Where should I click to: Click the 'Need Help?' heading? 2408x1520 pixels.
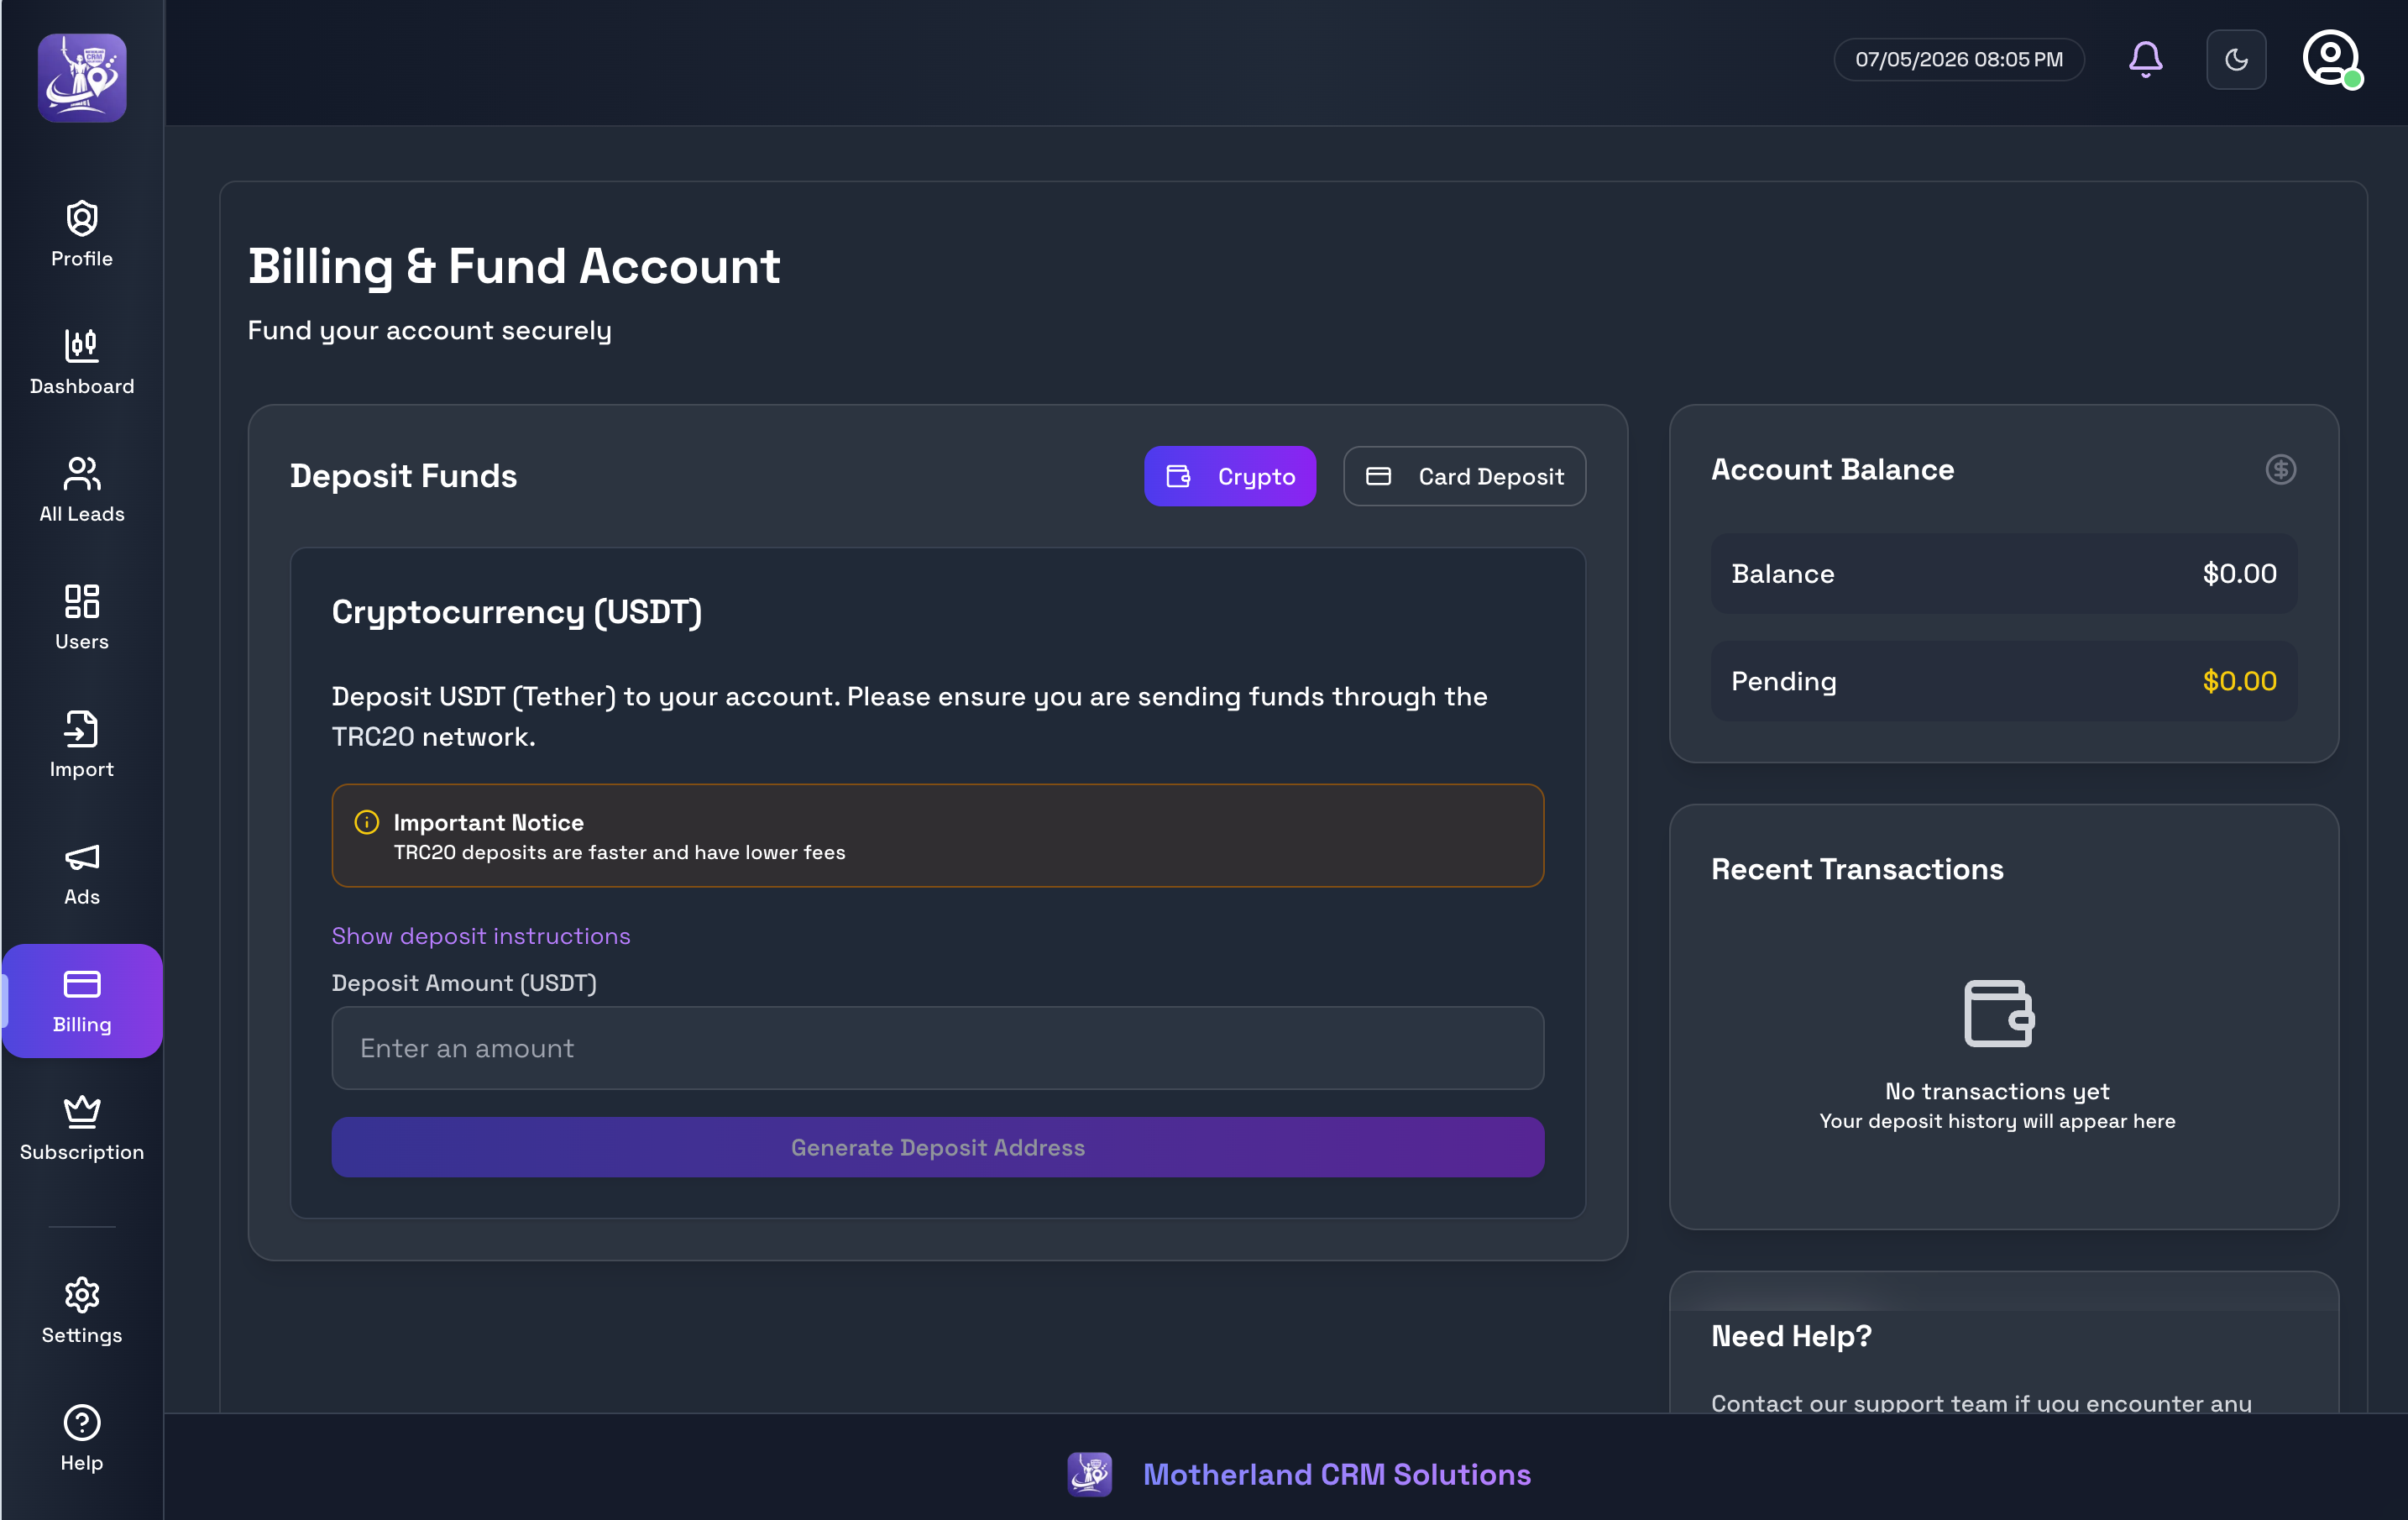1791,1336
